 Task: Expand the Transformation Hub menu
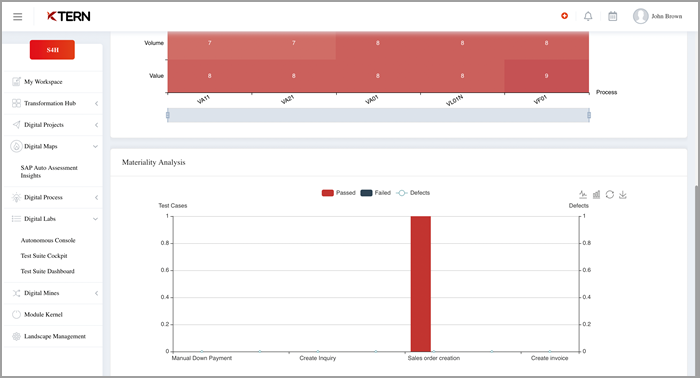[53, 103]
